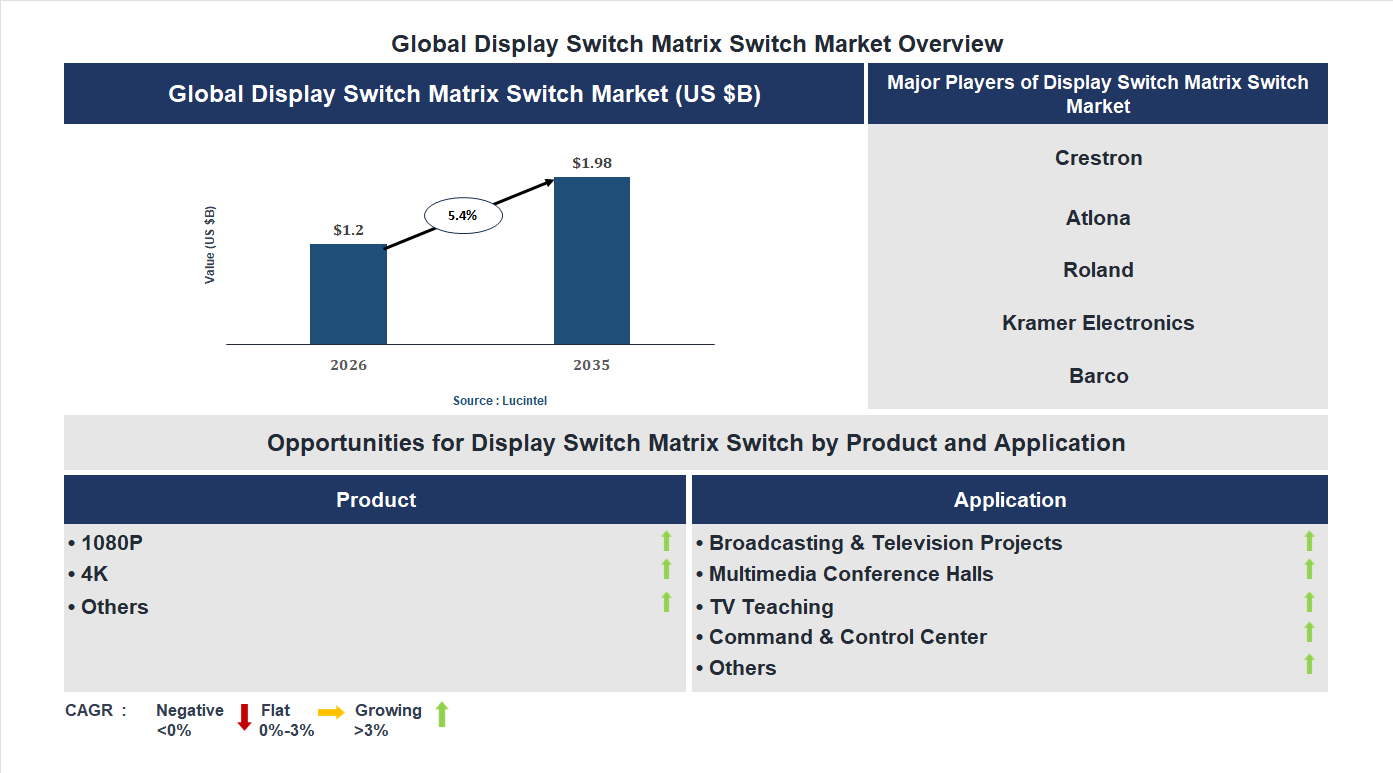The height and width of the screenshot is (773, 1393).
Task: Click the arrow beside Command & Control Center
Action: point(1310,635)
